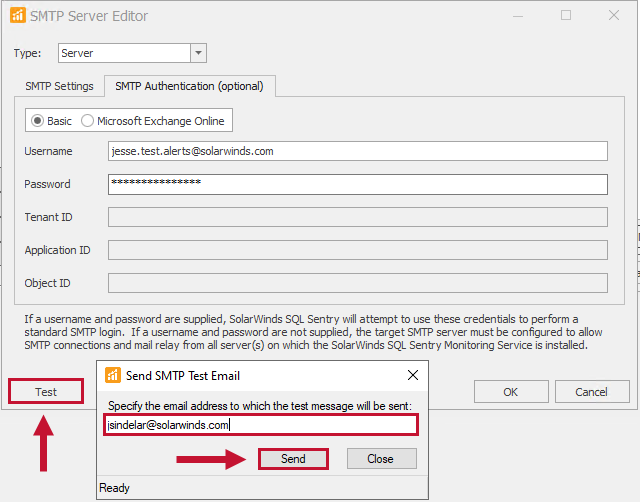
Task: Click the Close button in test email dialog
Action: tap(381, 459)
